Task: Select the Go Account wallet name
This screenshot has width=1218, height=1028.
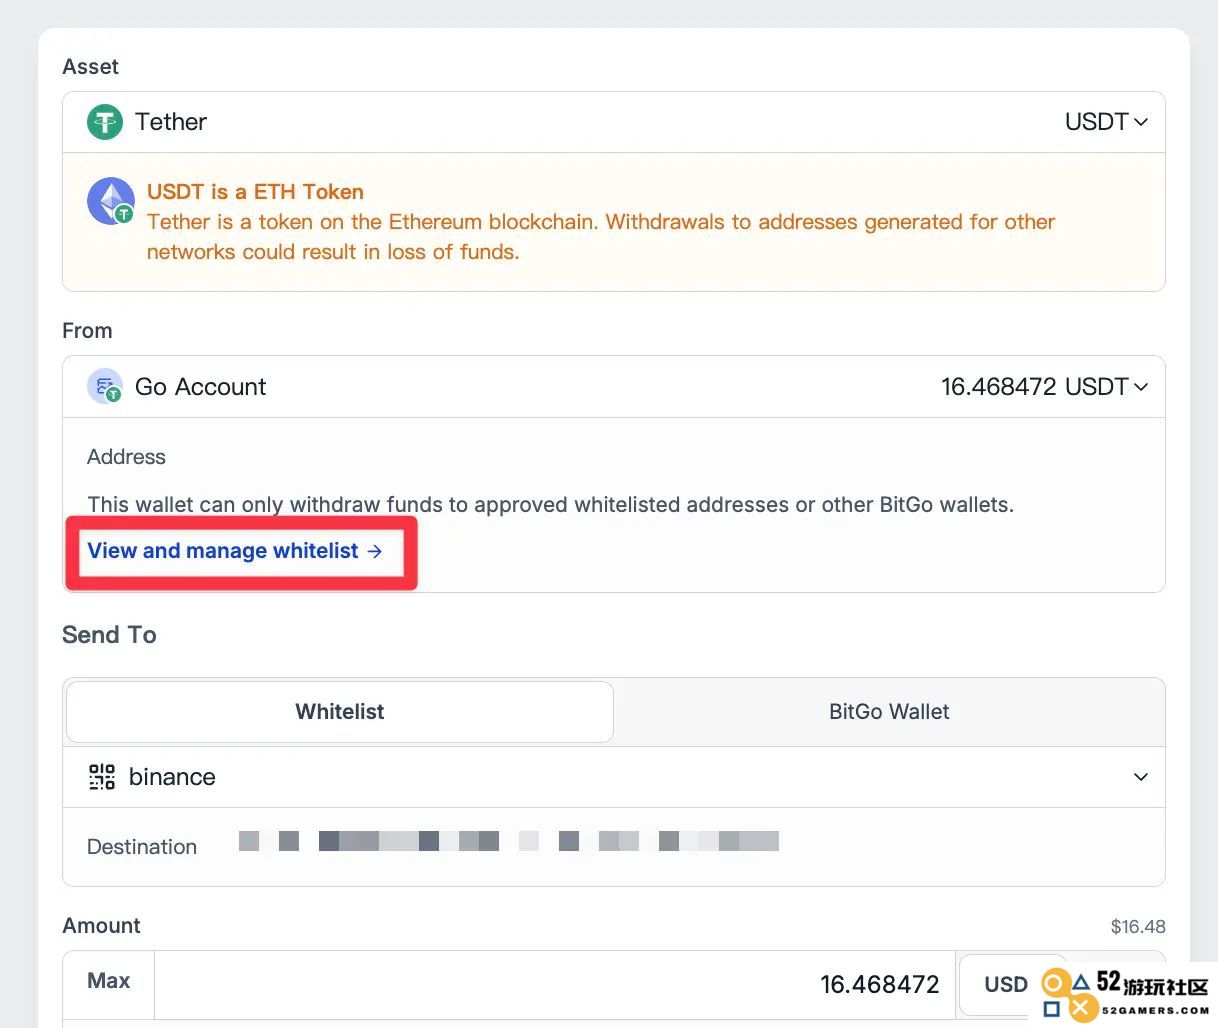Action: click(x=201, y=387)
